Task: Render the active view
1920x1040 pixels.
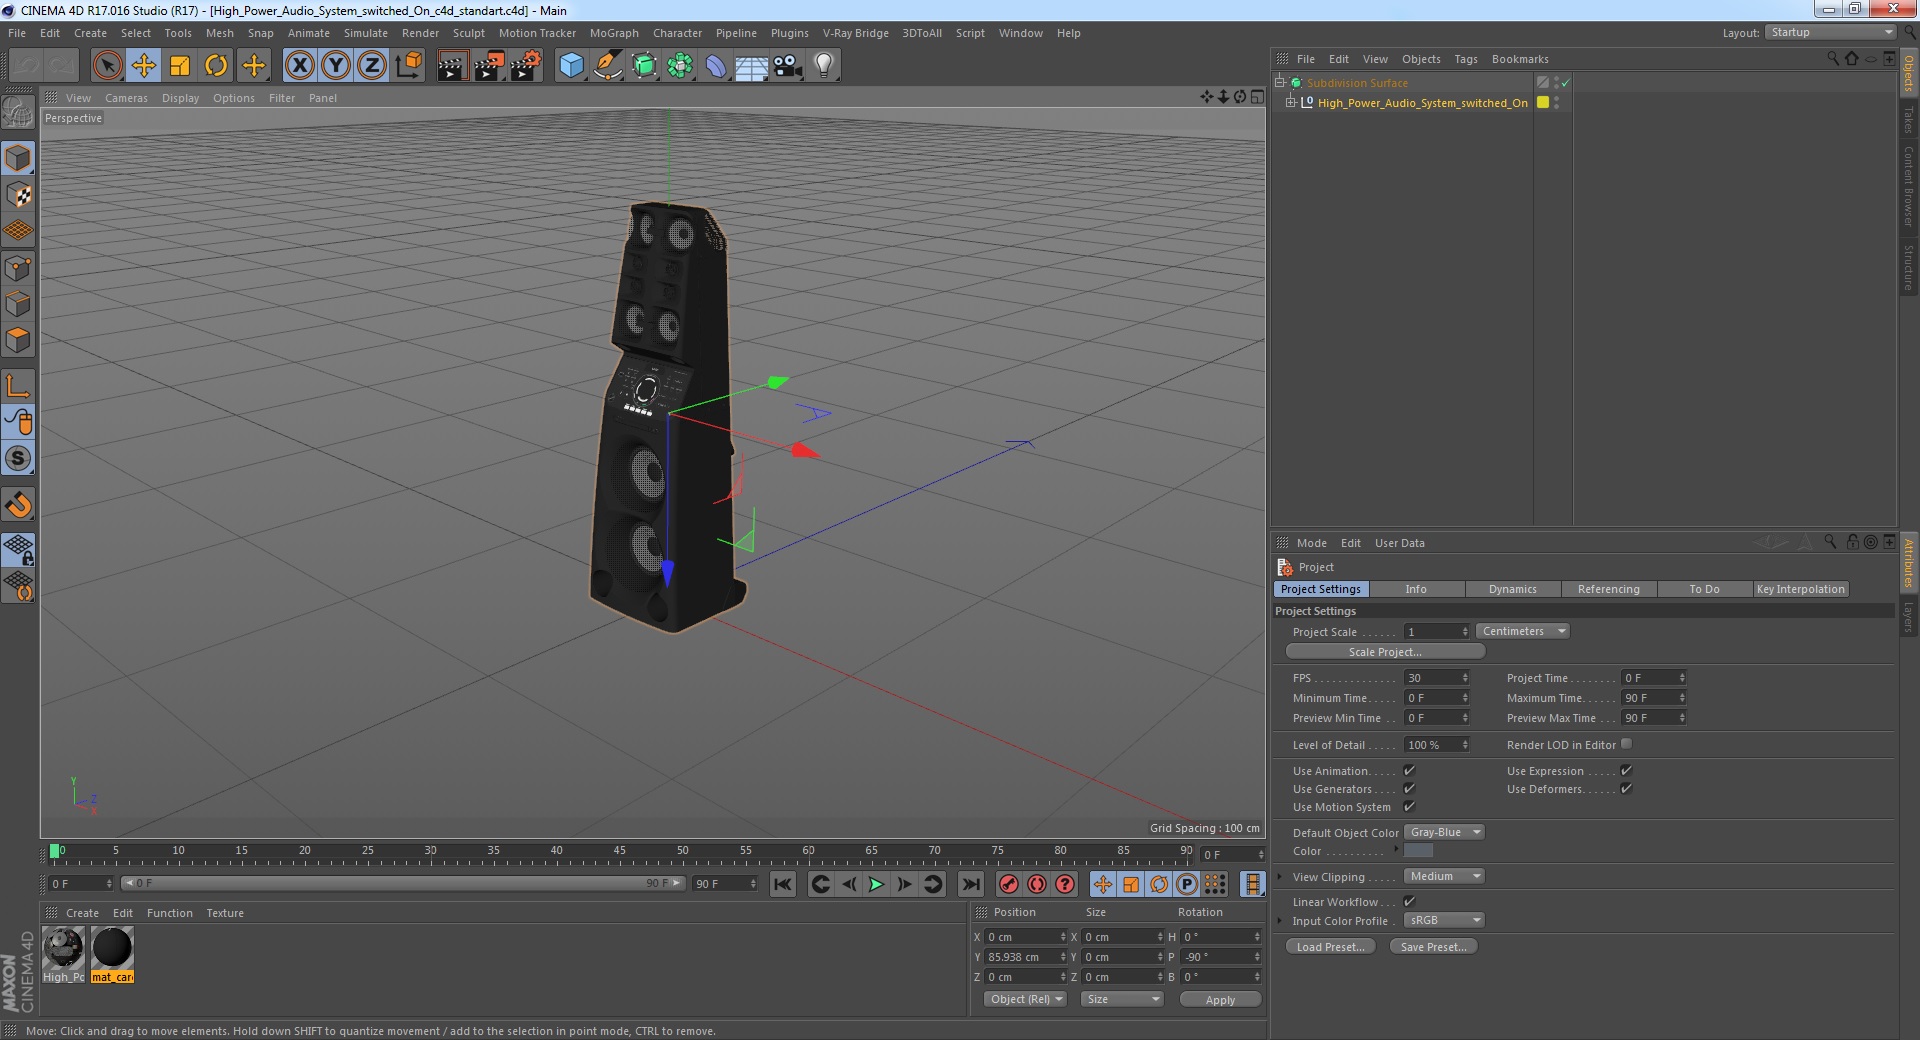Action: pos(452,66)
